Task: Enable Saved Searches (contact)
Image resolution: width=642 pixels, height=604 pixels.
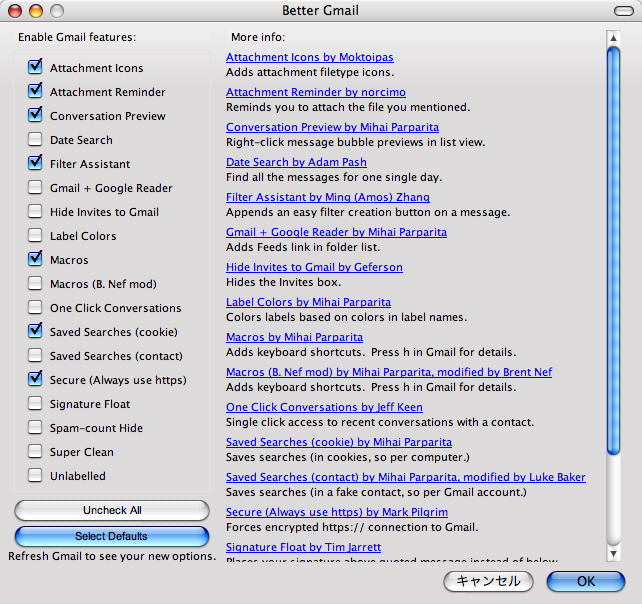Action: point(35,355)
